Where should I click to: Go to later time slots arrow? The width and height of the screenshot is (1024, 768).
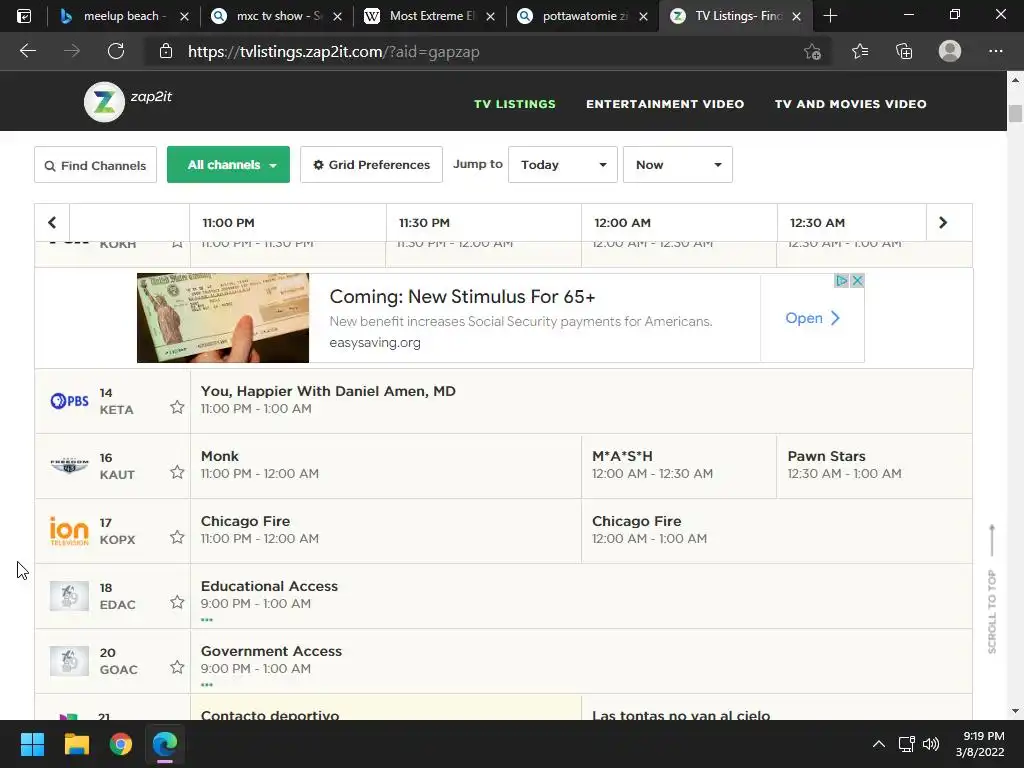(x=943, y=223)
